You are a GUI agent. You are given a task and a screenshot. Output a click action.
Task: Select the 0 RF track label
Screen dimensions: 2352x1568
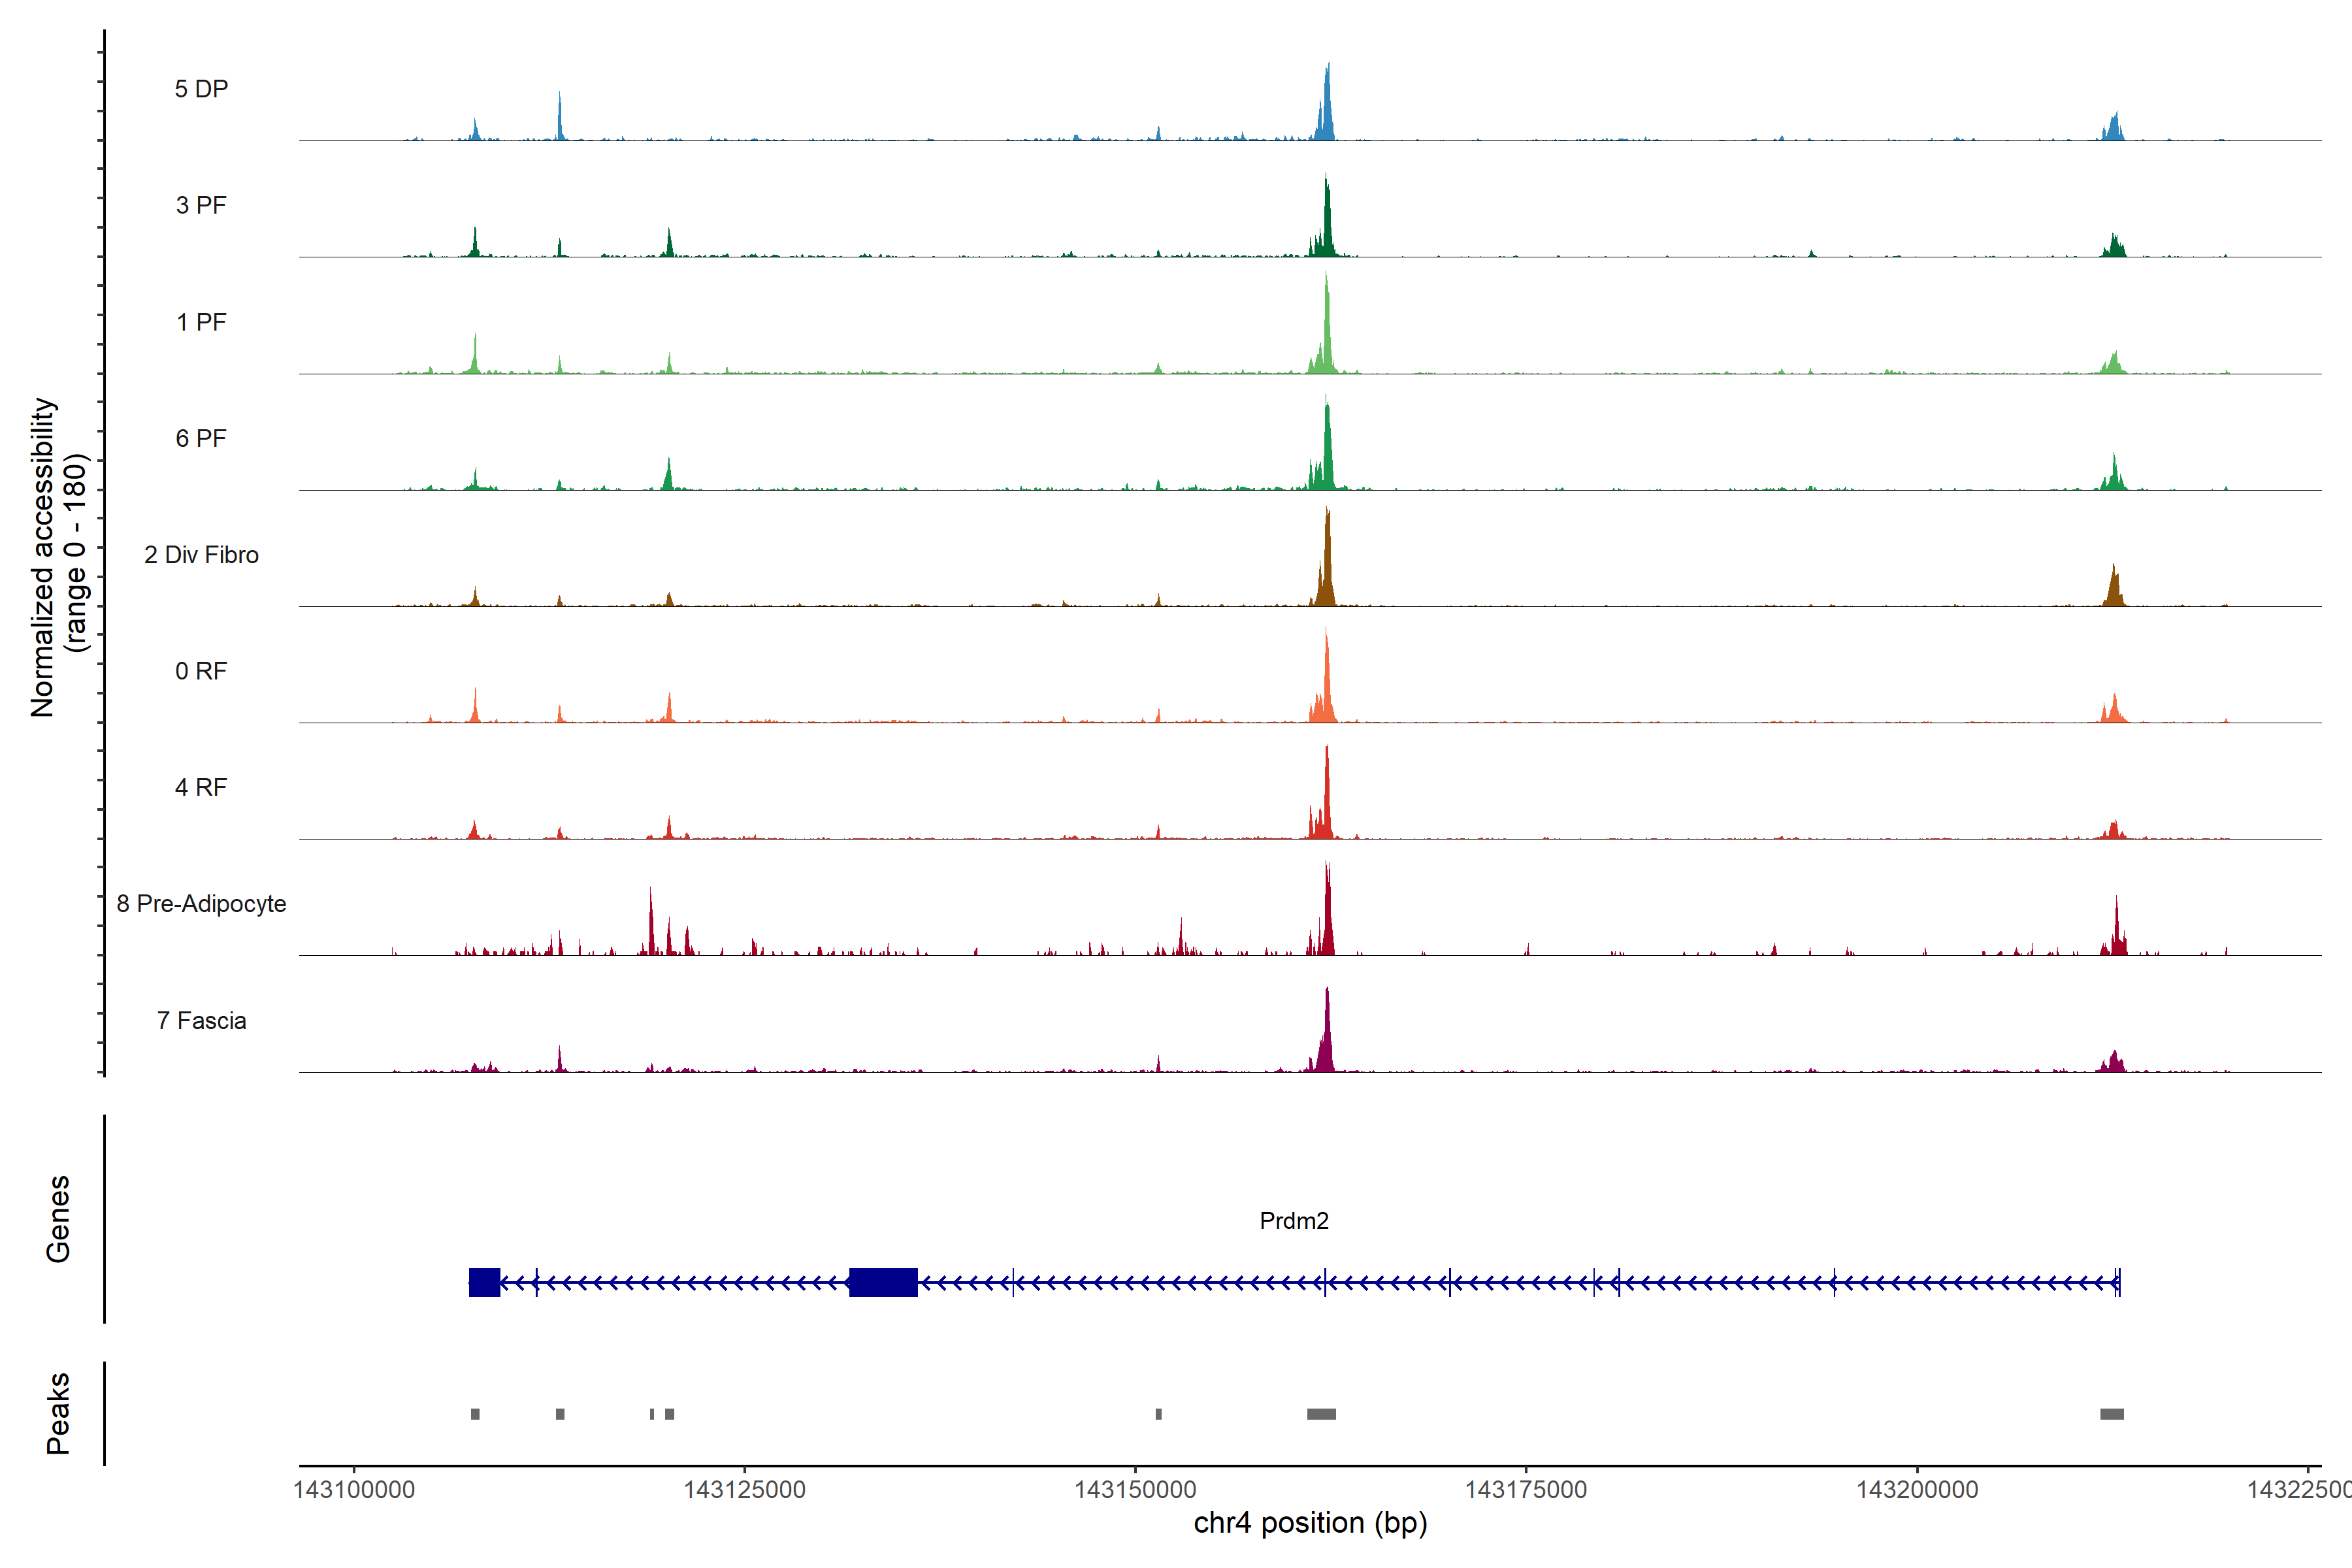point(201,671)
